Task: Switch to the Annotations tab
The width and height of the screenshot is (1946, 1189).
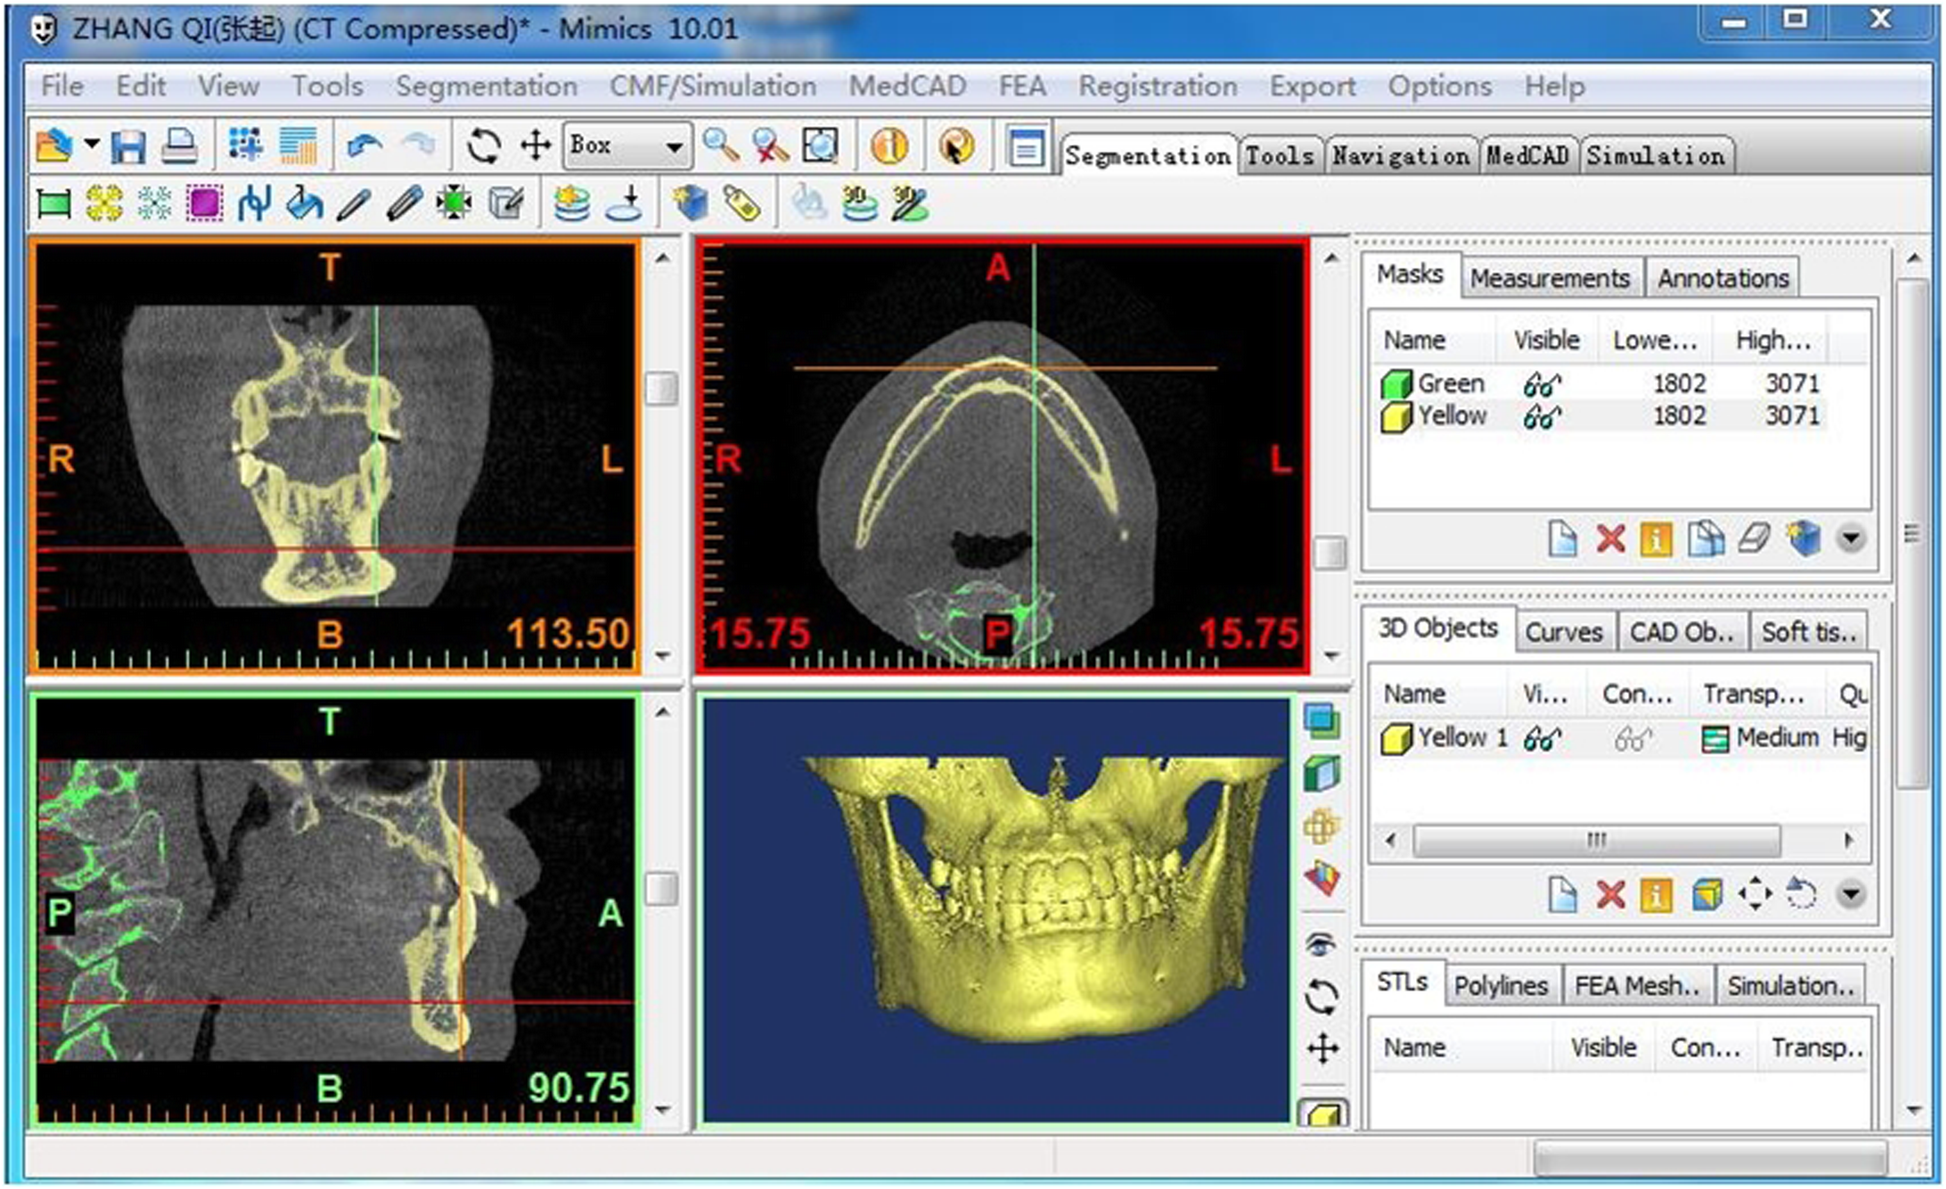Action: coord(1722,278)
